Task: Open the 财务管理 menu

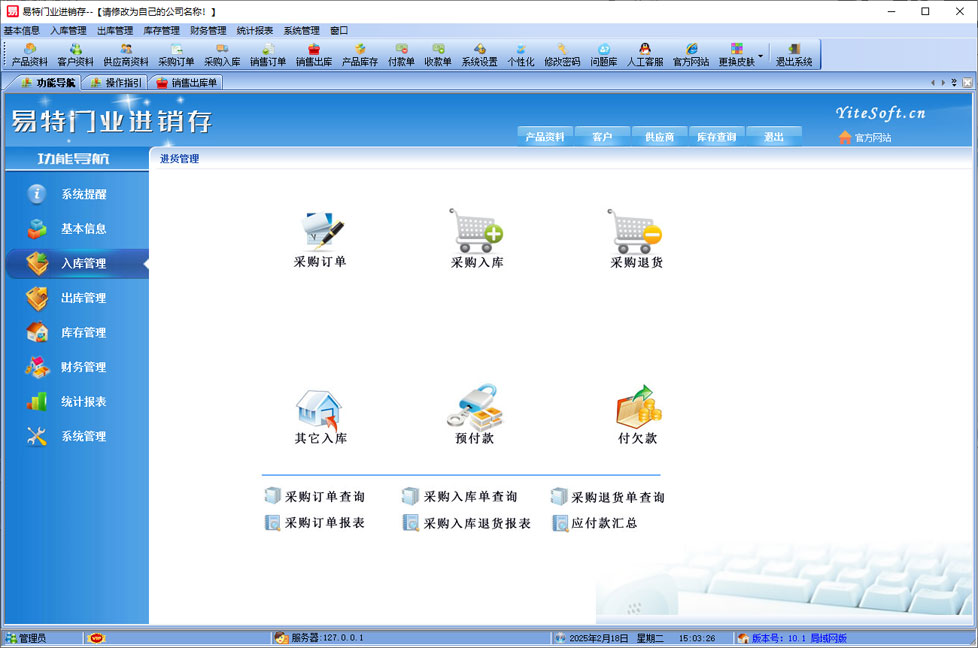Action: [208, 31]
